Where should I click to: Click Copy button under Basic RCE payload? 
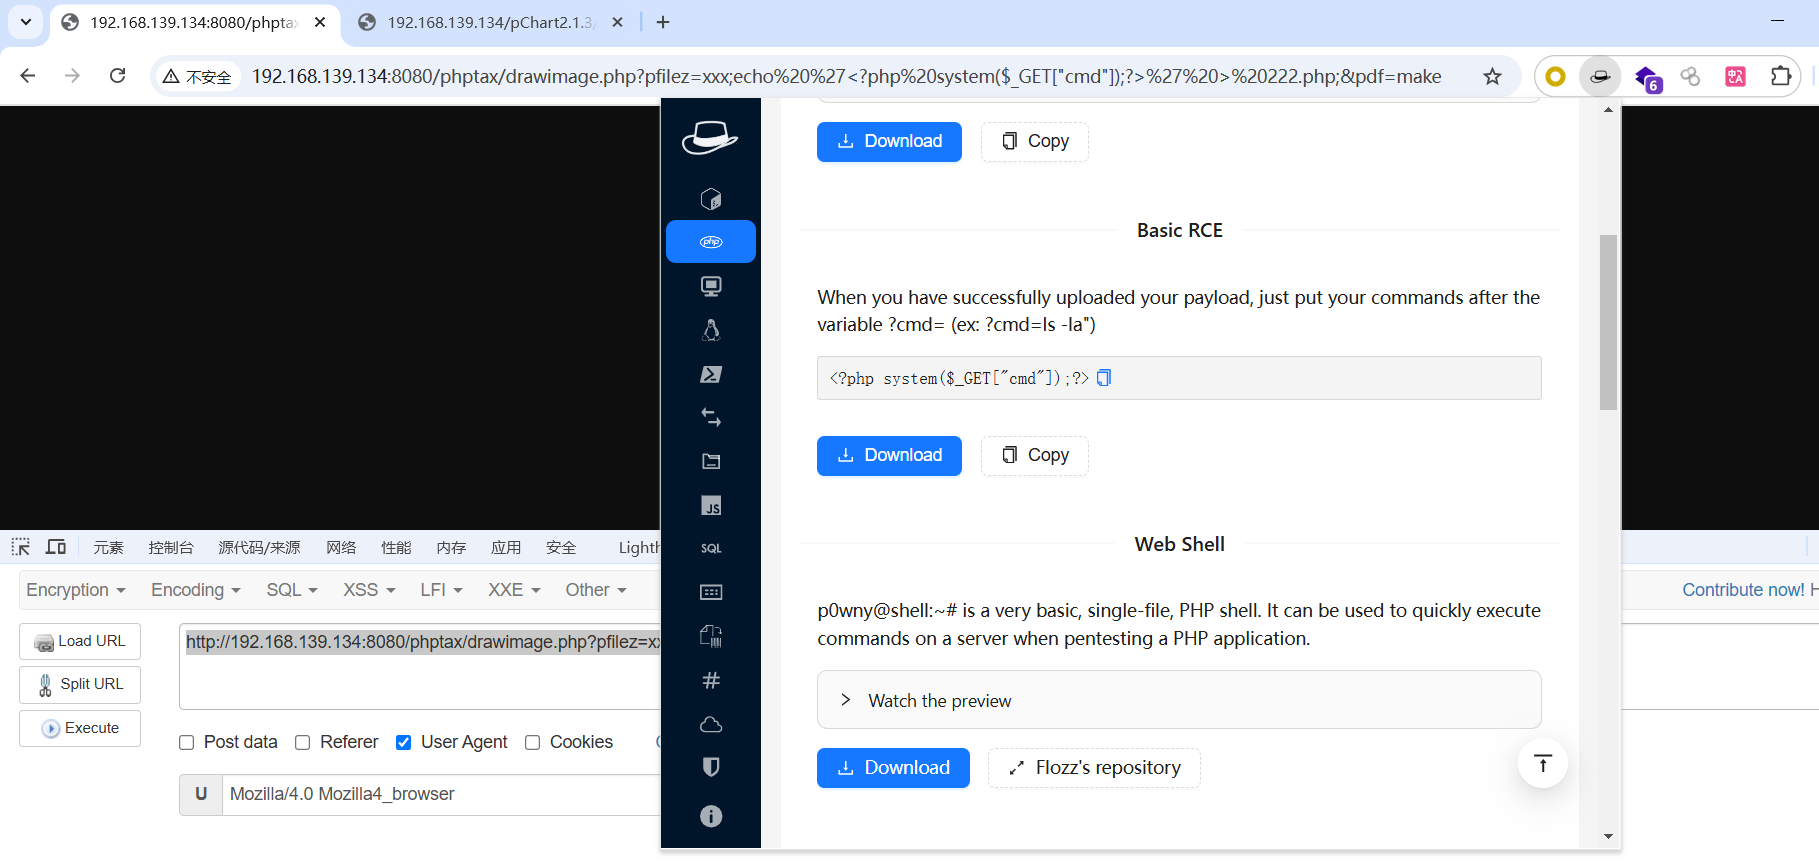tap(1035, 455)
